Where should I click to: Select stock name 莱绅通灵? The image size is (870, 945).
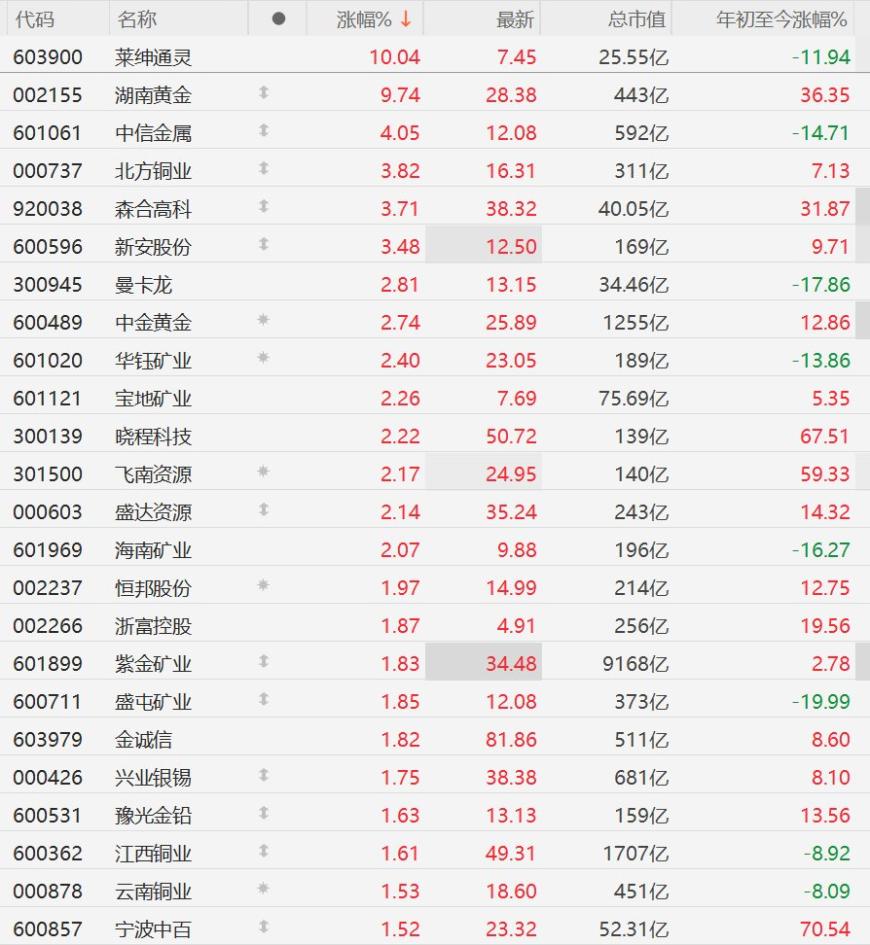pyautogui.click(x=153, y=57)
